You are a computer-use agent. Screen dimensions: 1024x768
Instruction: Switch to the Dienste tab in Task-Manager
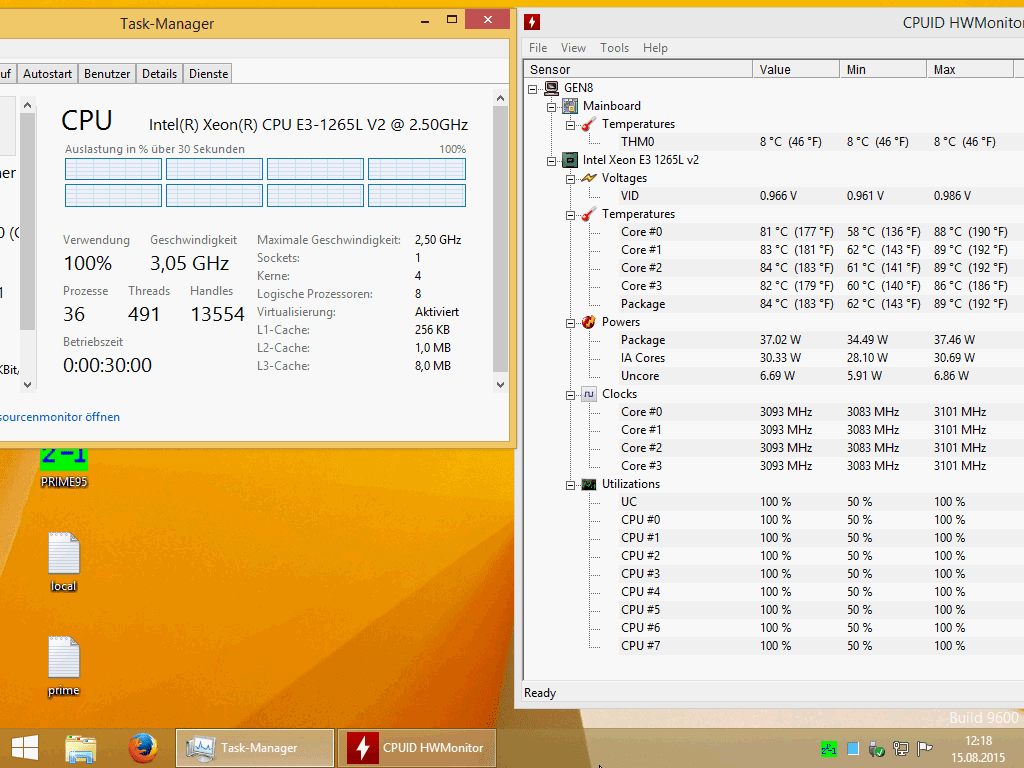[208, 74]
